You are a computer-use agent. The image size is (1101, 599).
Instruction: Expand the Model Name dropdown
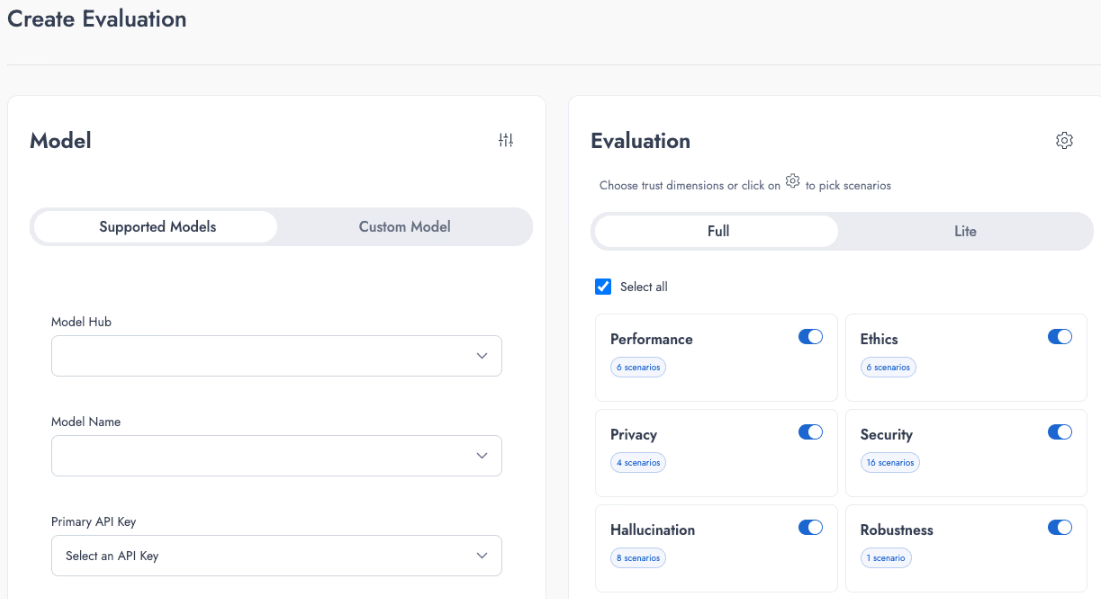pyautogui.click(x=276, y=456)
